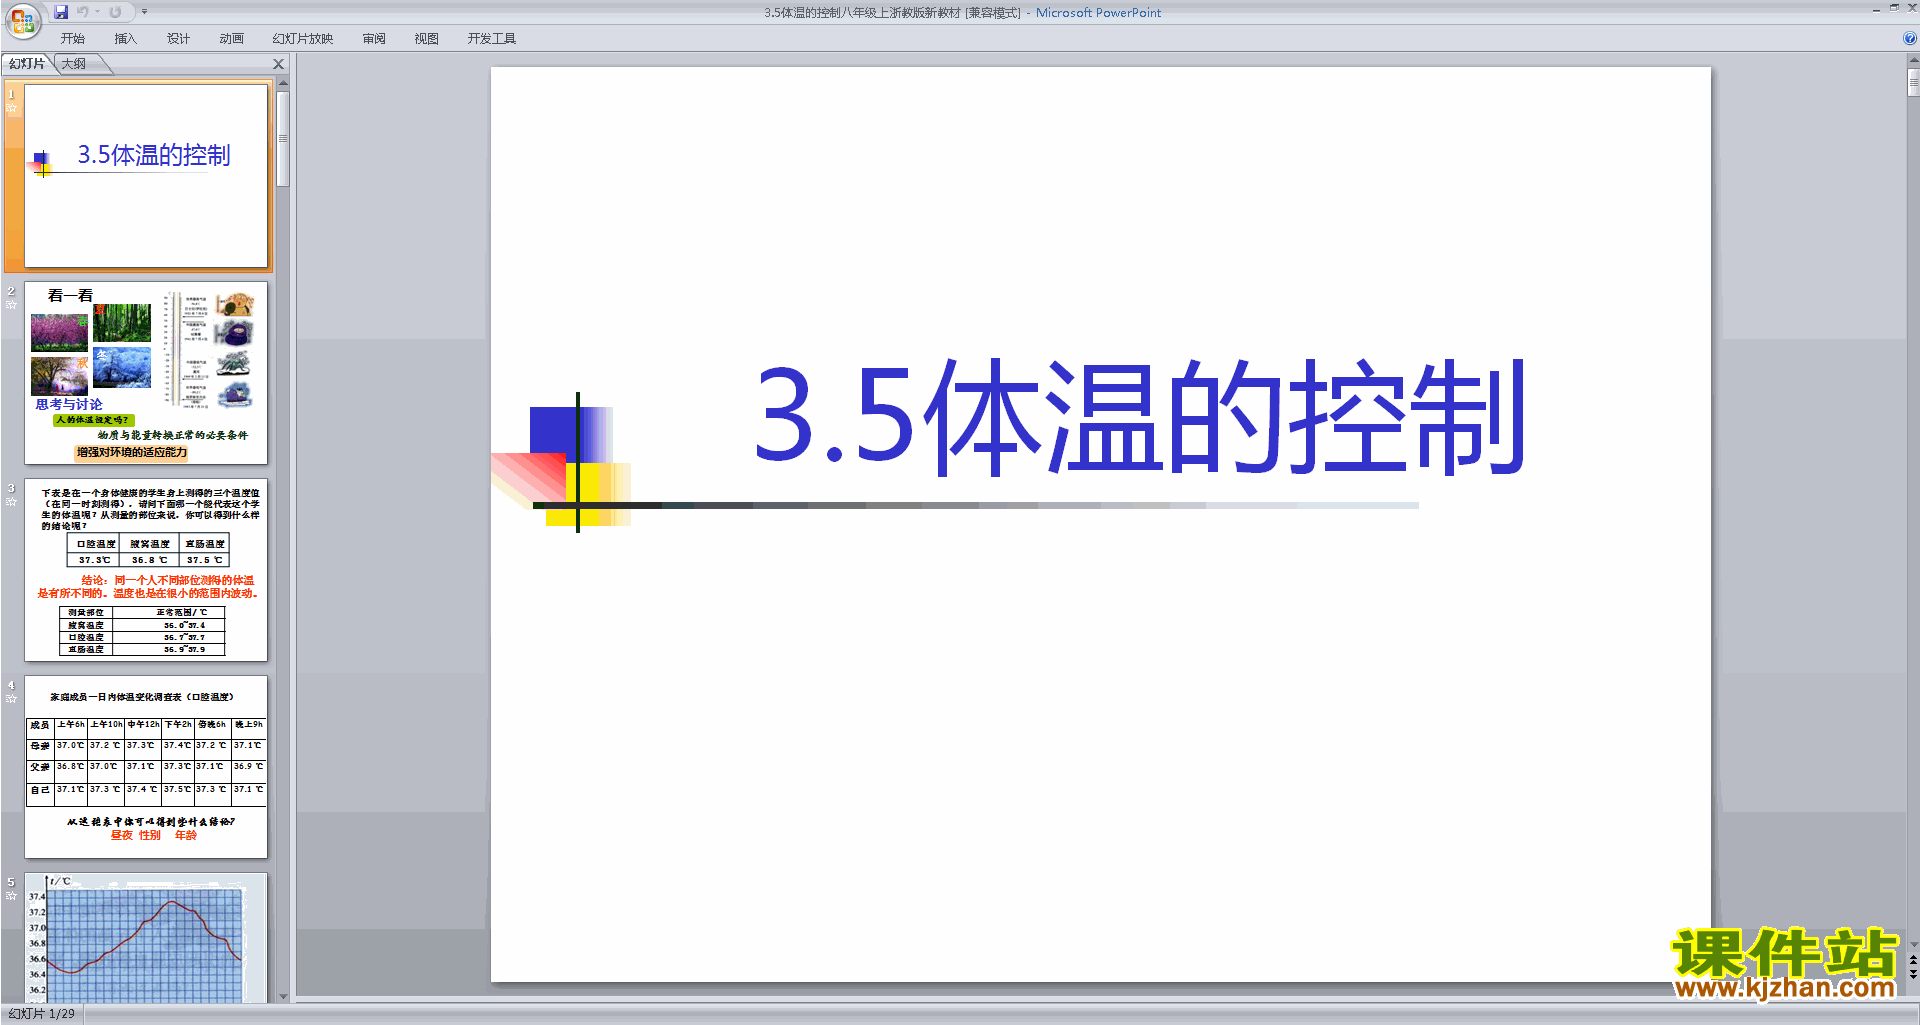The width and height of the screenshot is (1920, 1025).
Task: Open the Undo history dropdown arrow
Action: pos(98,12)
